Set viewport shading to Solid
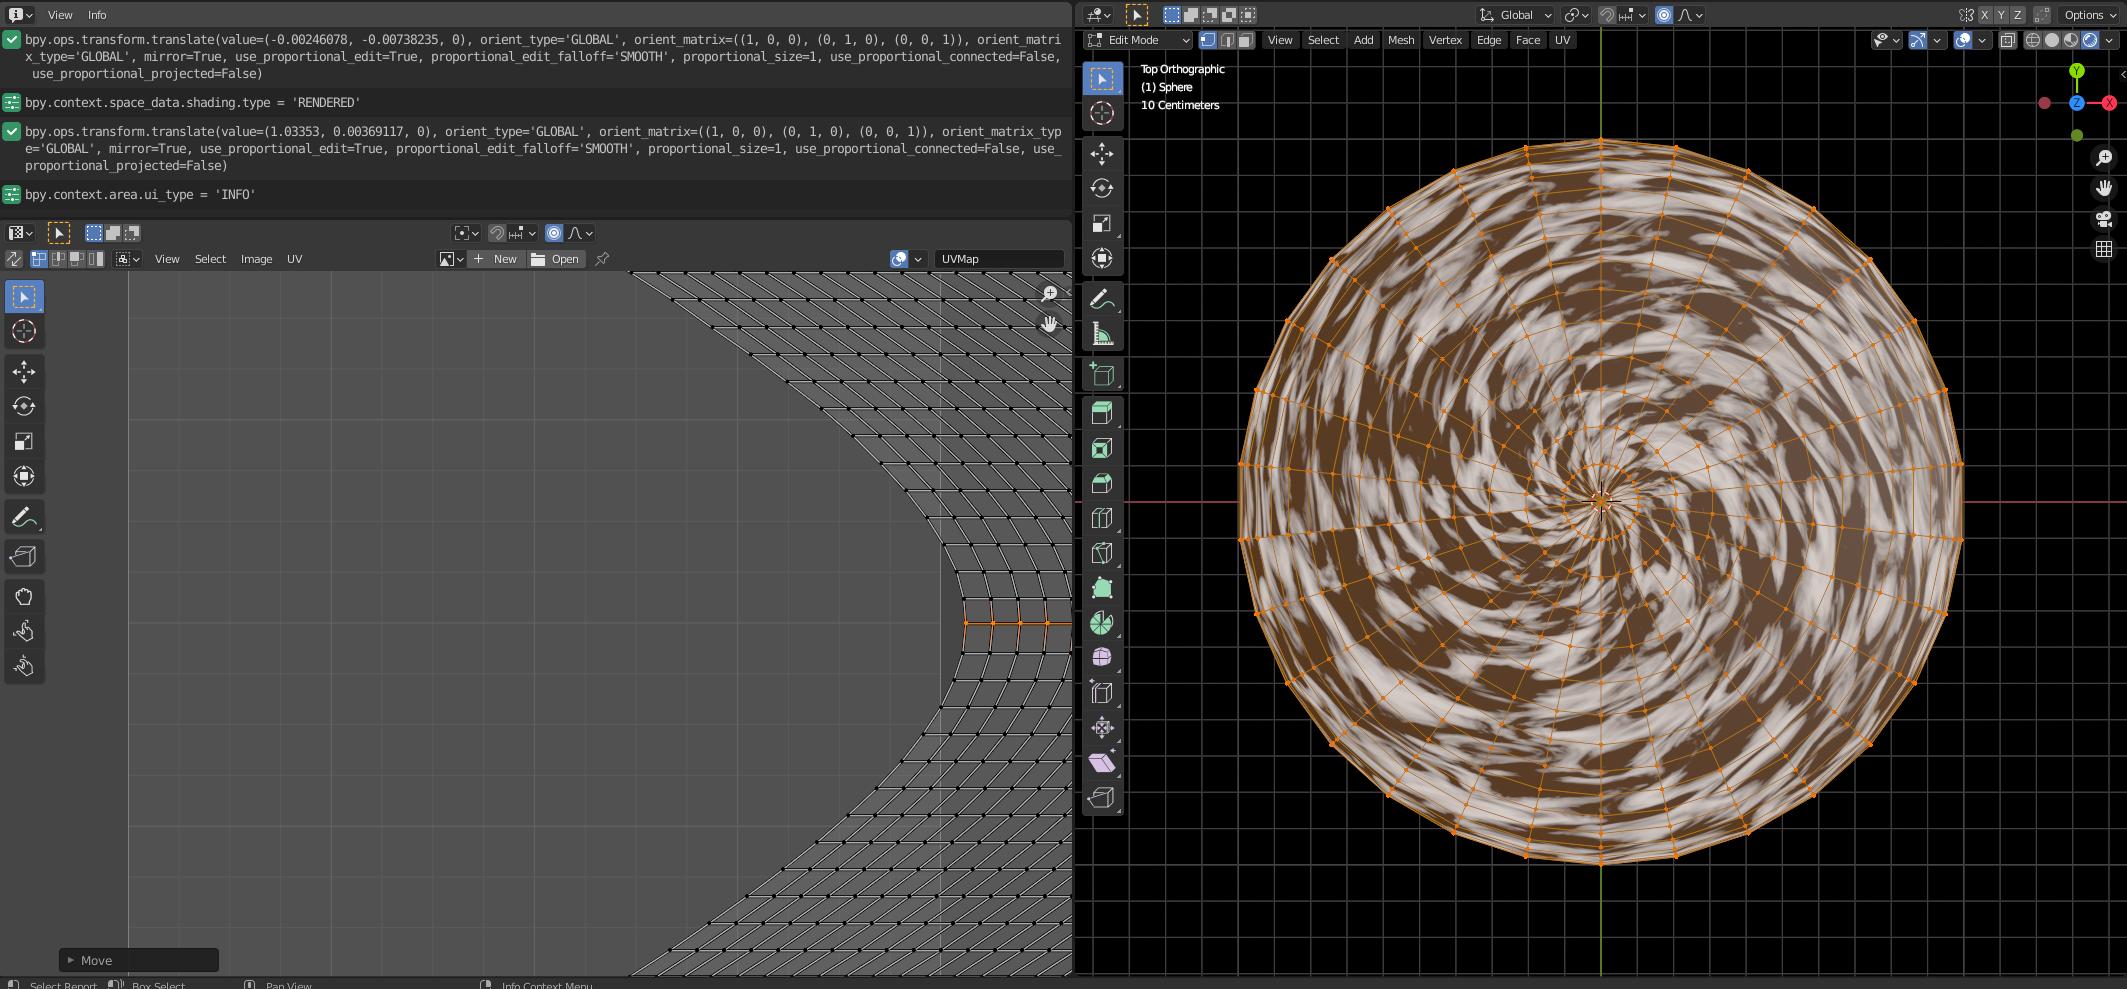Image resolution: width=2127 pixels, height=989 pixels. (2052, 40)
